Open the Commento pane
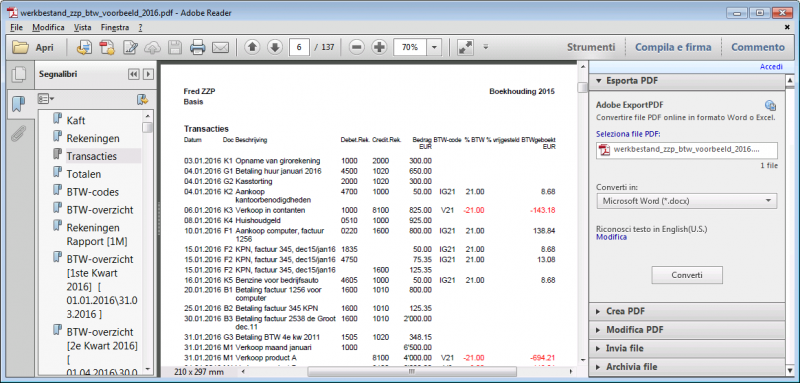 (x=758, y=47)
